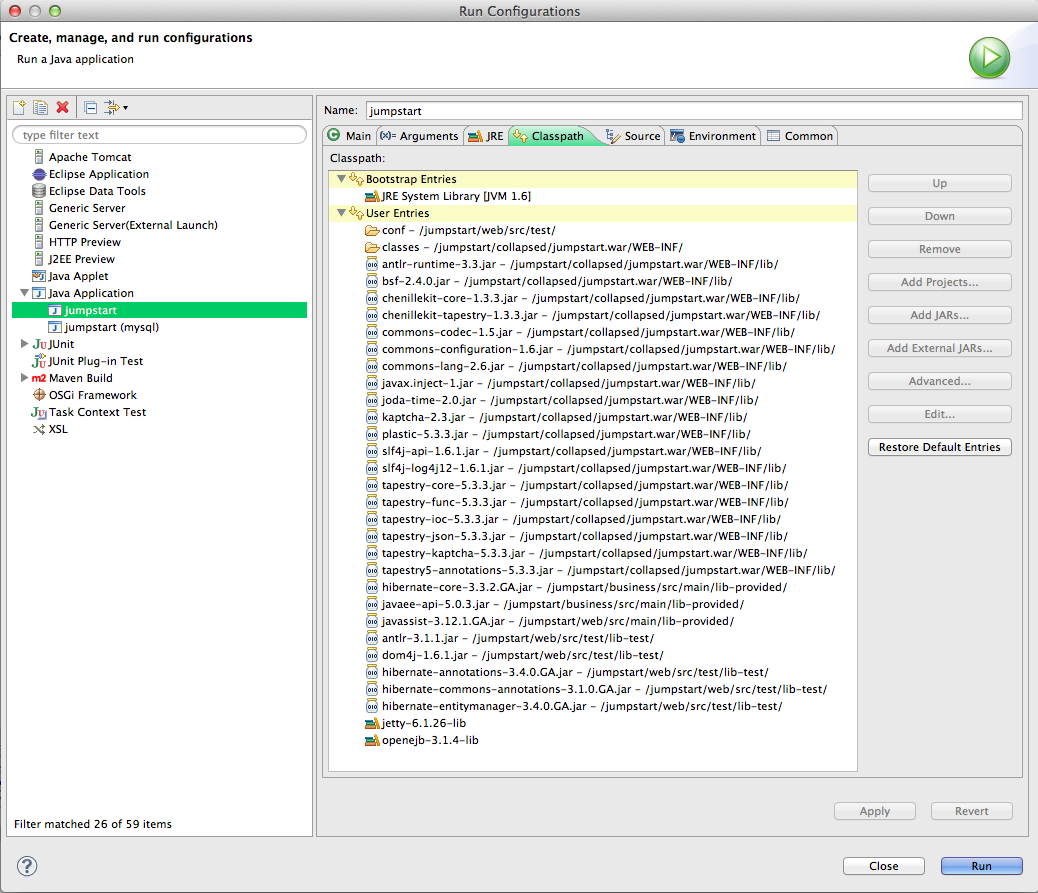The width and height of the screenshot is (1038, 893).
Task: Open the Help question mark icon
Action: (x=27, y=866)
